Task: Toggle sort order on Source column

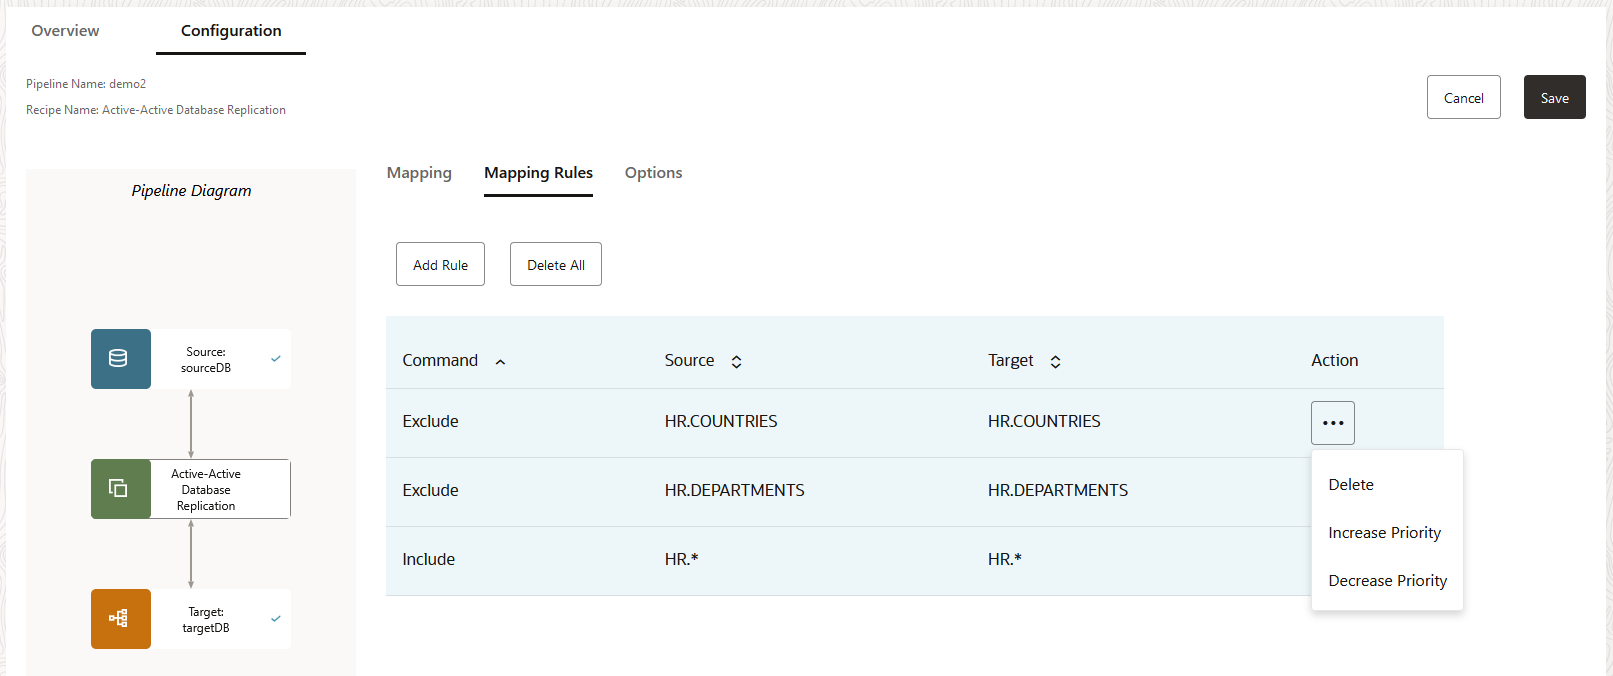Action: click(736, 362)
